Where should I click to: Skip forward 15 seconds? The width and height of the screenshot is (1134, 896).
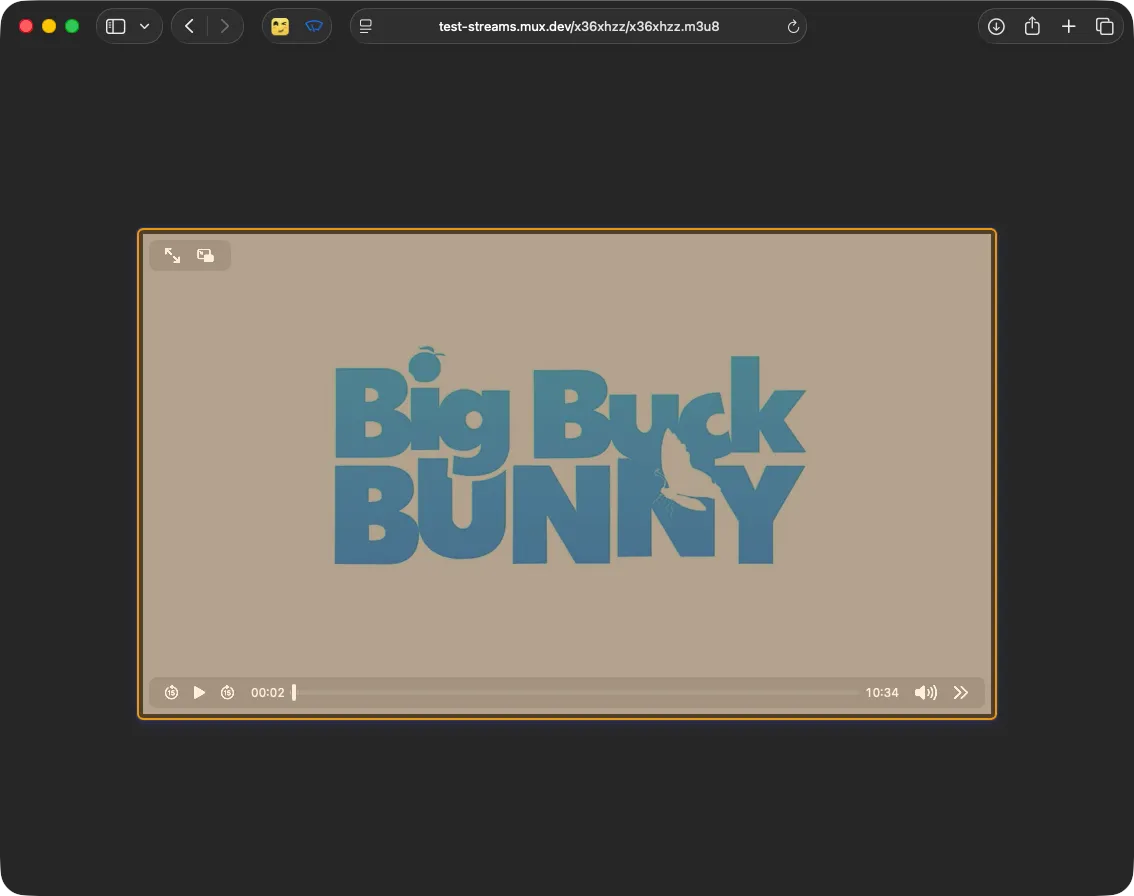pyautogui.click(x=227, y=692)
